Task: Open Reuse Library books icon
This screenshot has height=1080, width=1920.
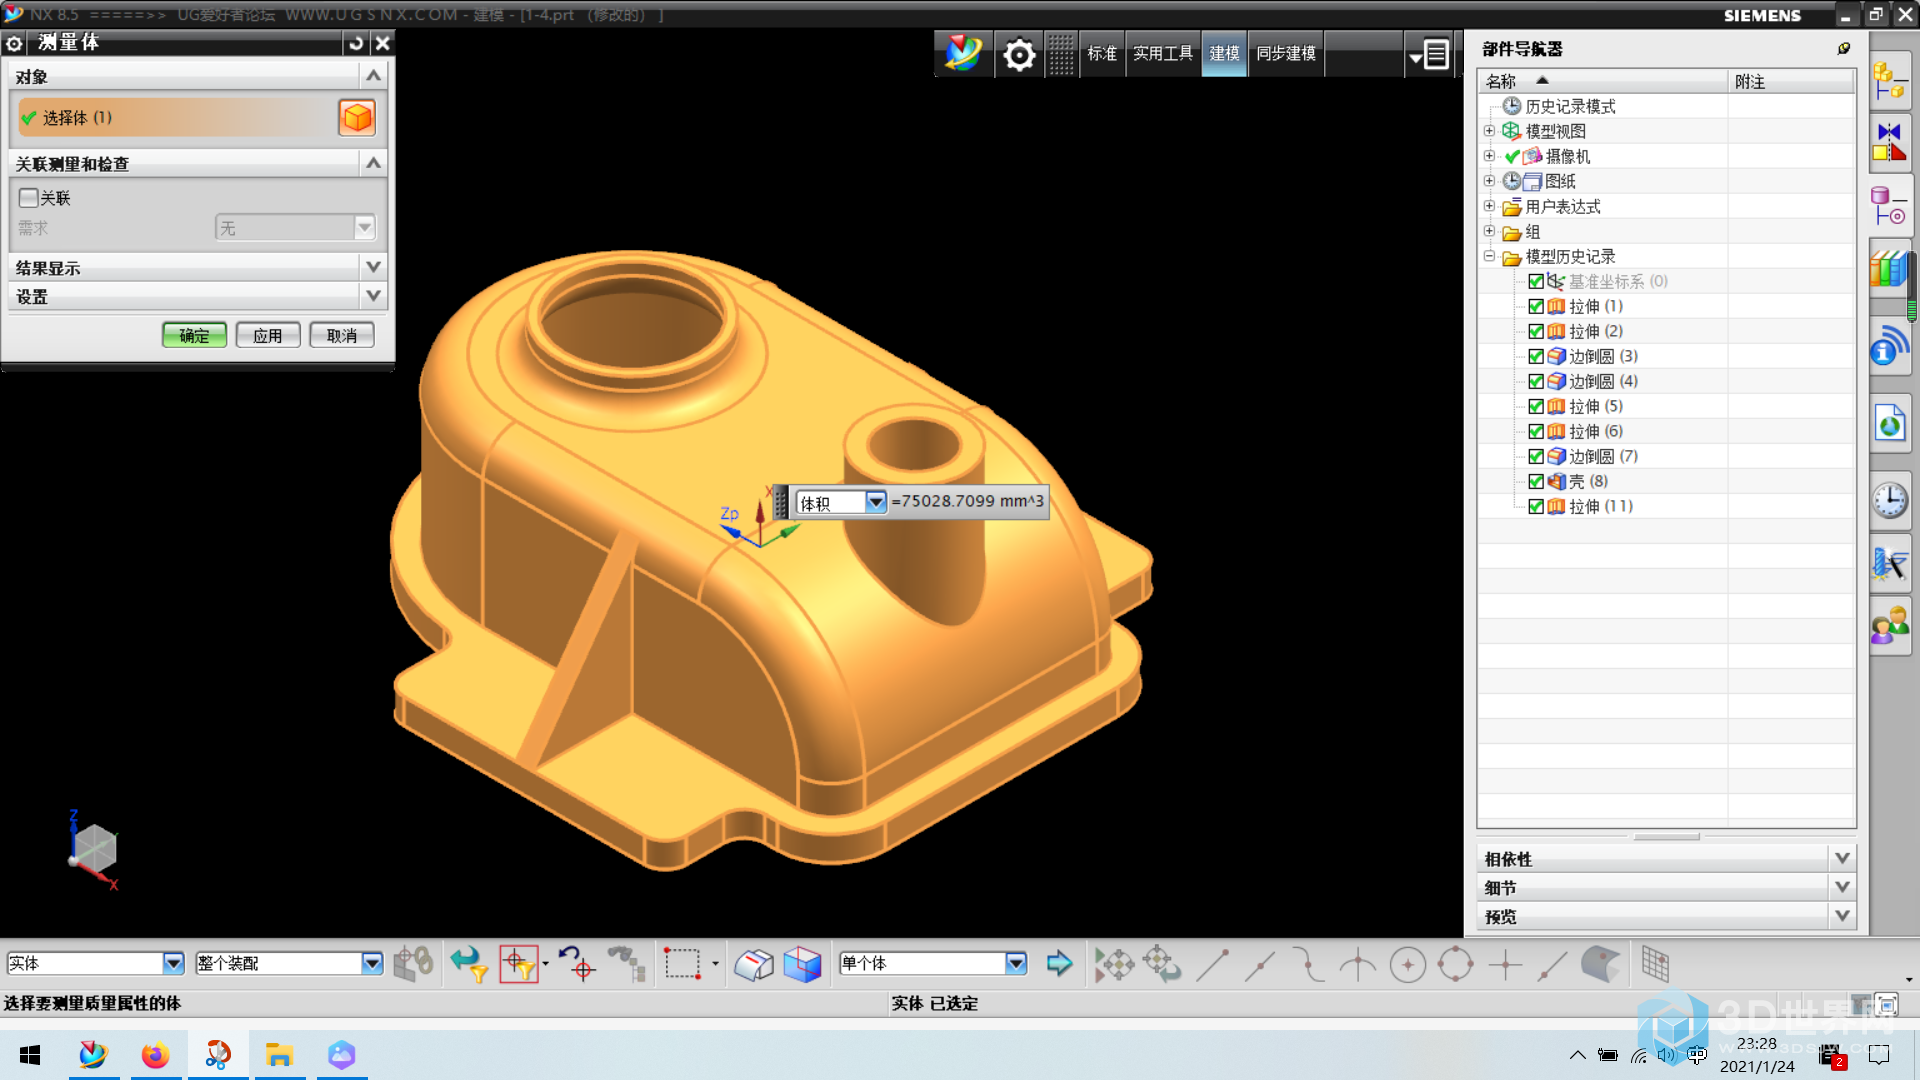Action: [1889, 268]
